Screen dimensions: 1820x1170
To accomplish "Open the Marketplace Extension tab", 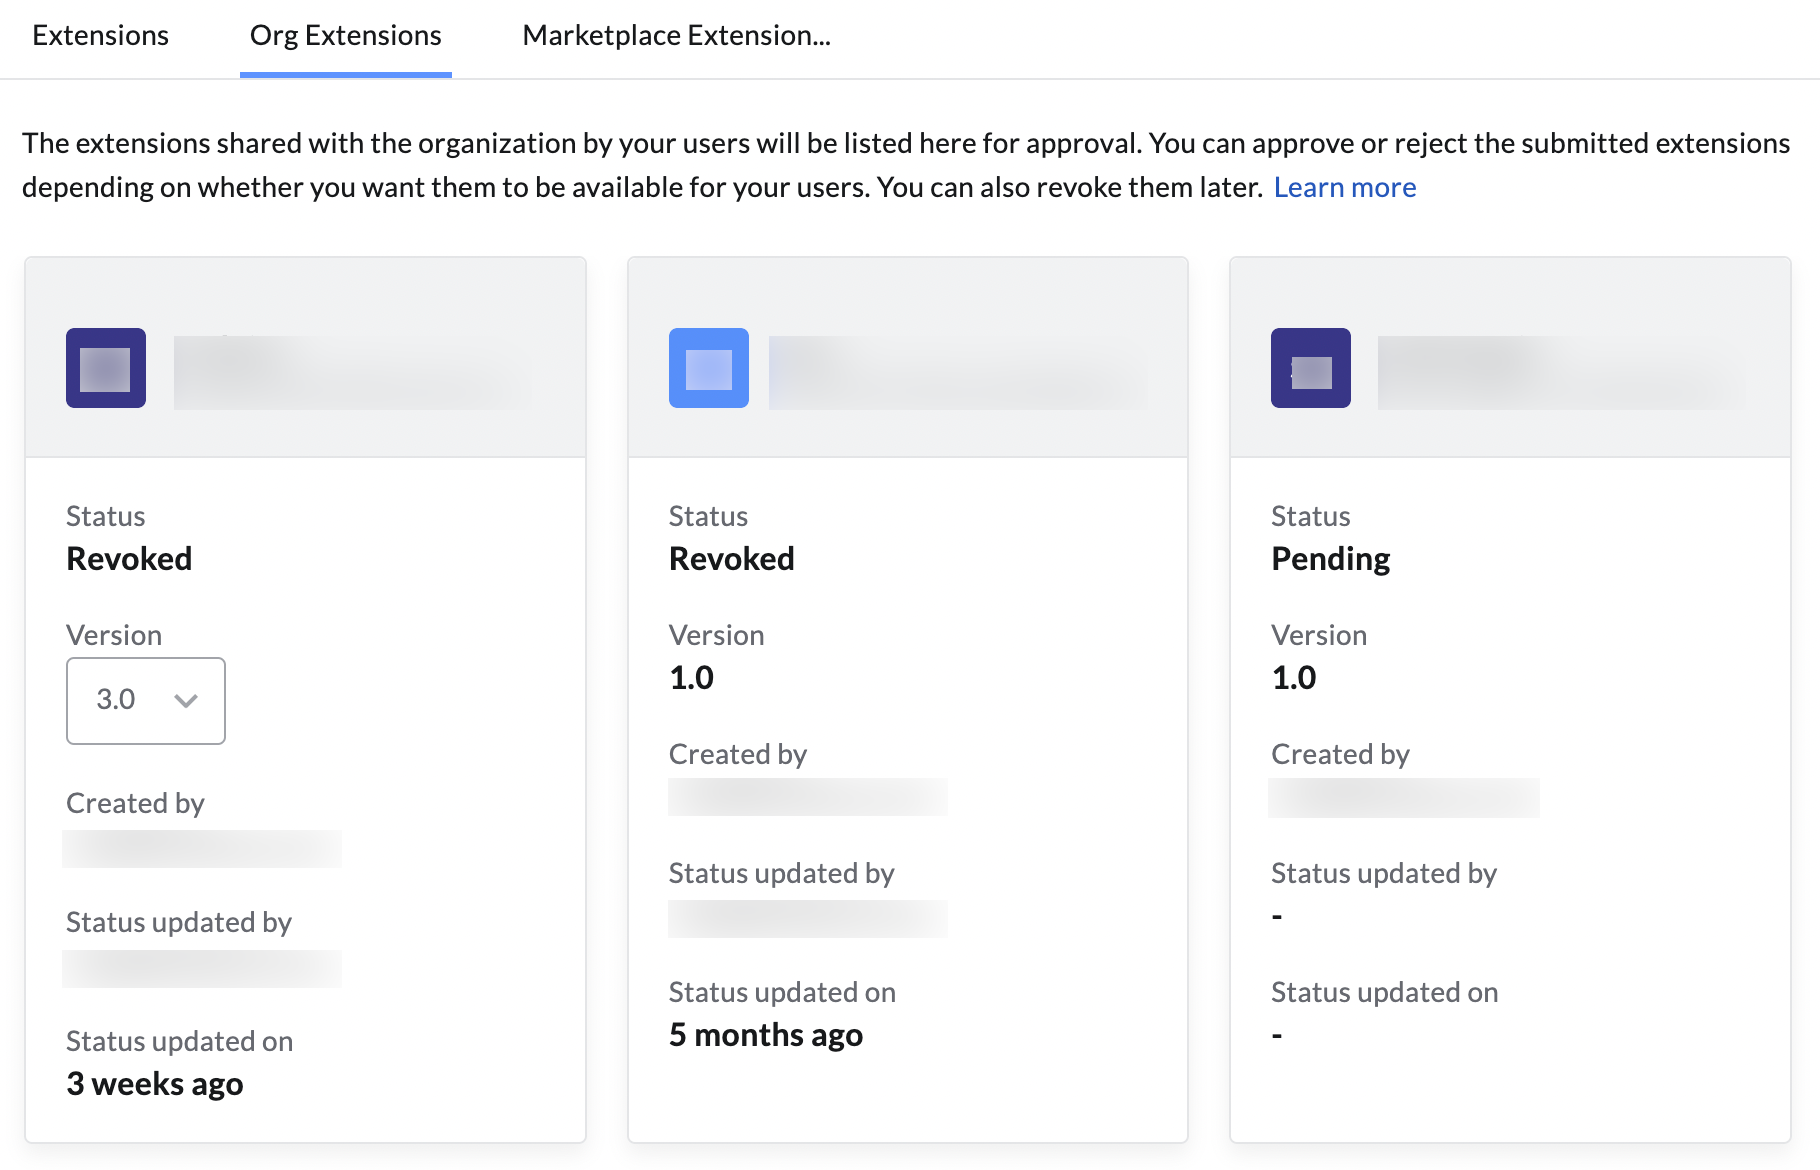I will (675, 35).
